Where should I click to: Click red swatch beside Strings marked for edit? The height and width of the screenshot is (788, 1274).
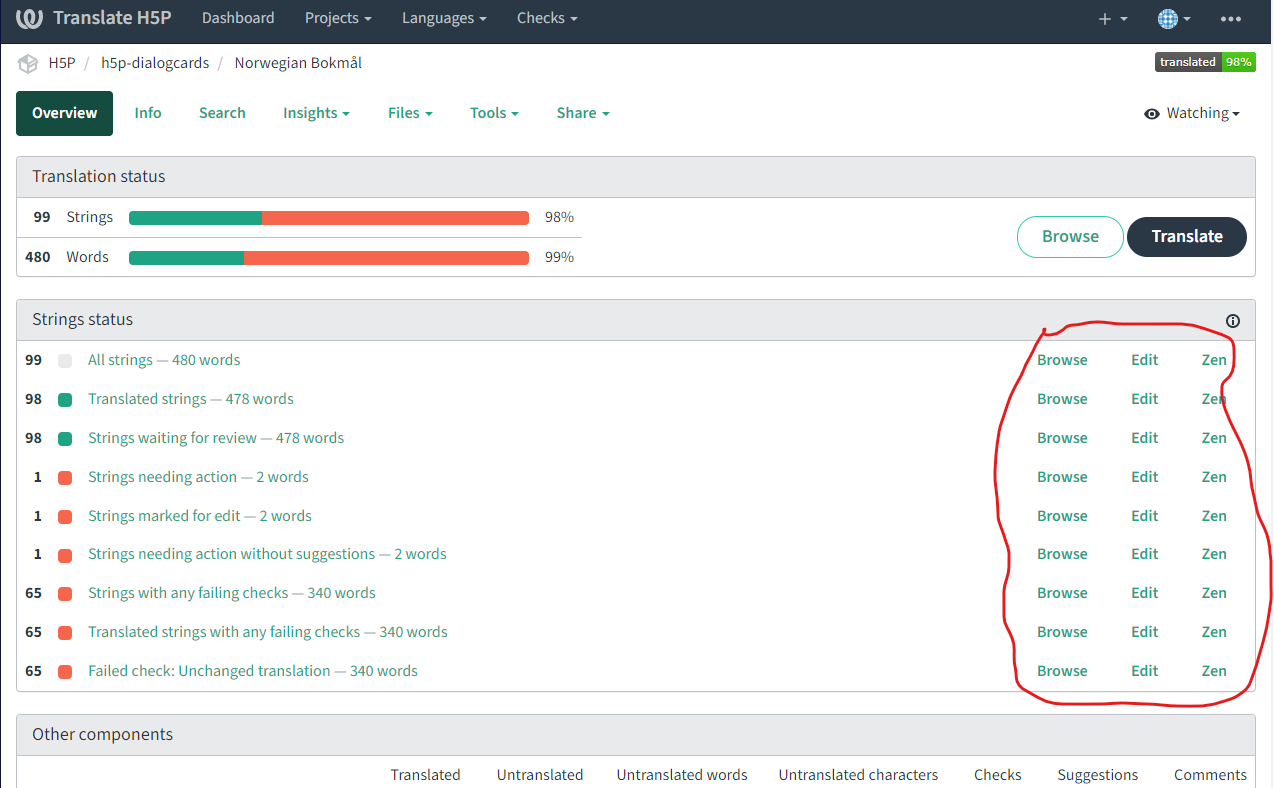tap(65, 517)
